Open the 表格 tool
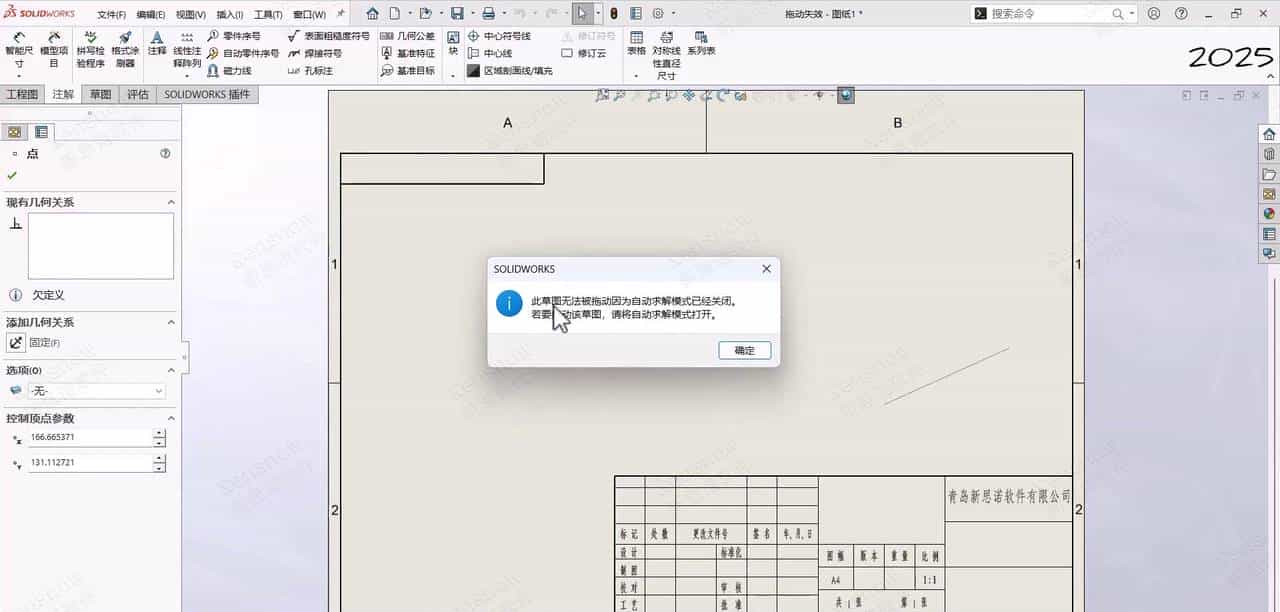1280x612 pixels. point(637,45)
